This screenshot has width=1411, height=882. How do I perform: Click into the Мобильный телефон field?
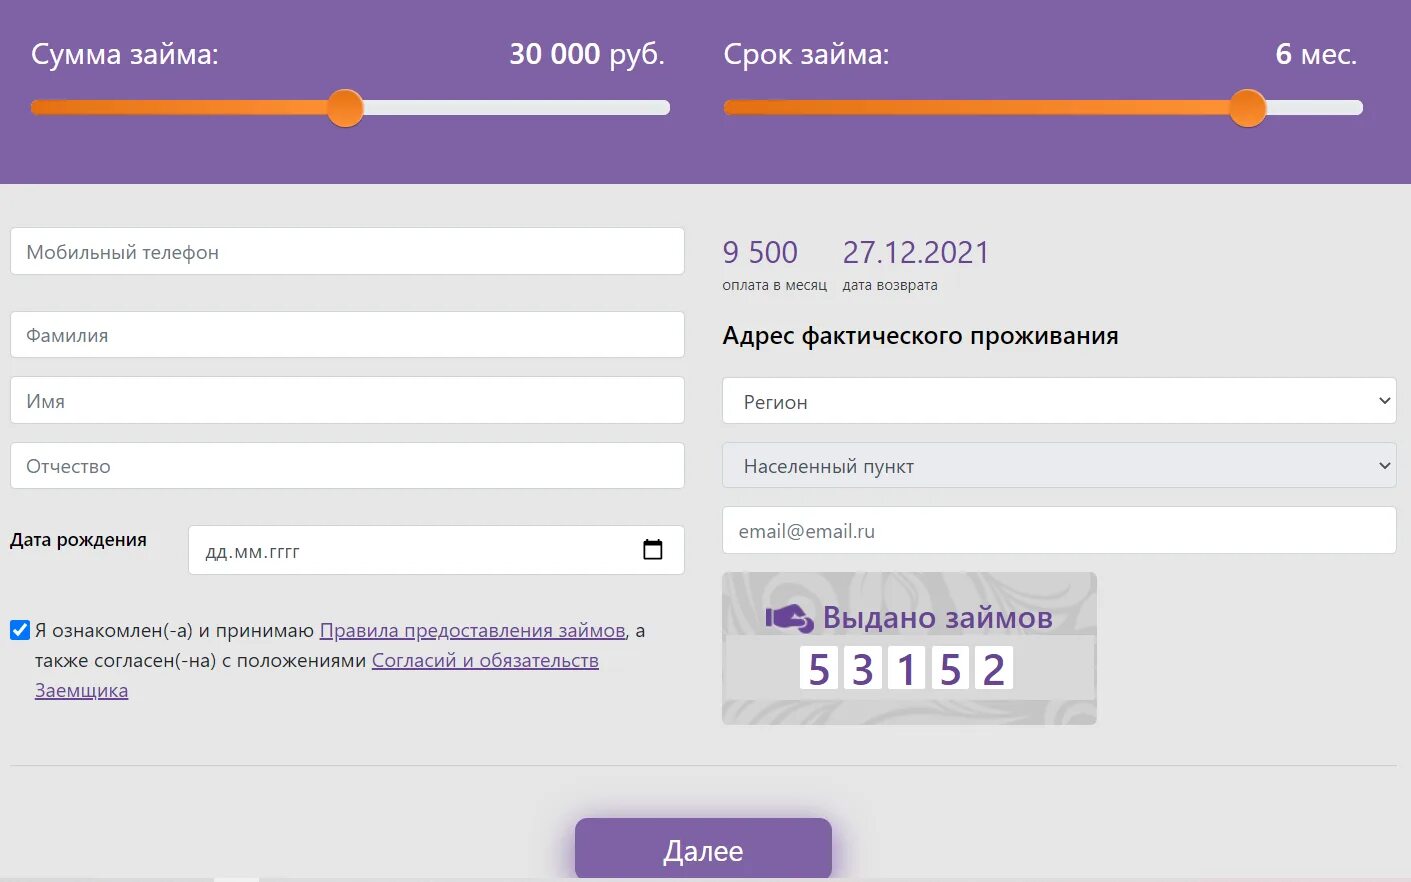pos(347,251)
